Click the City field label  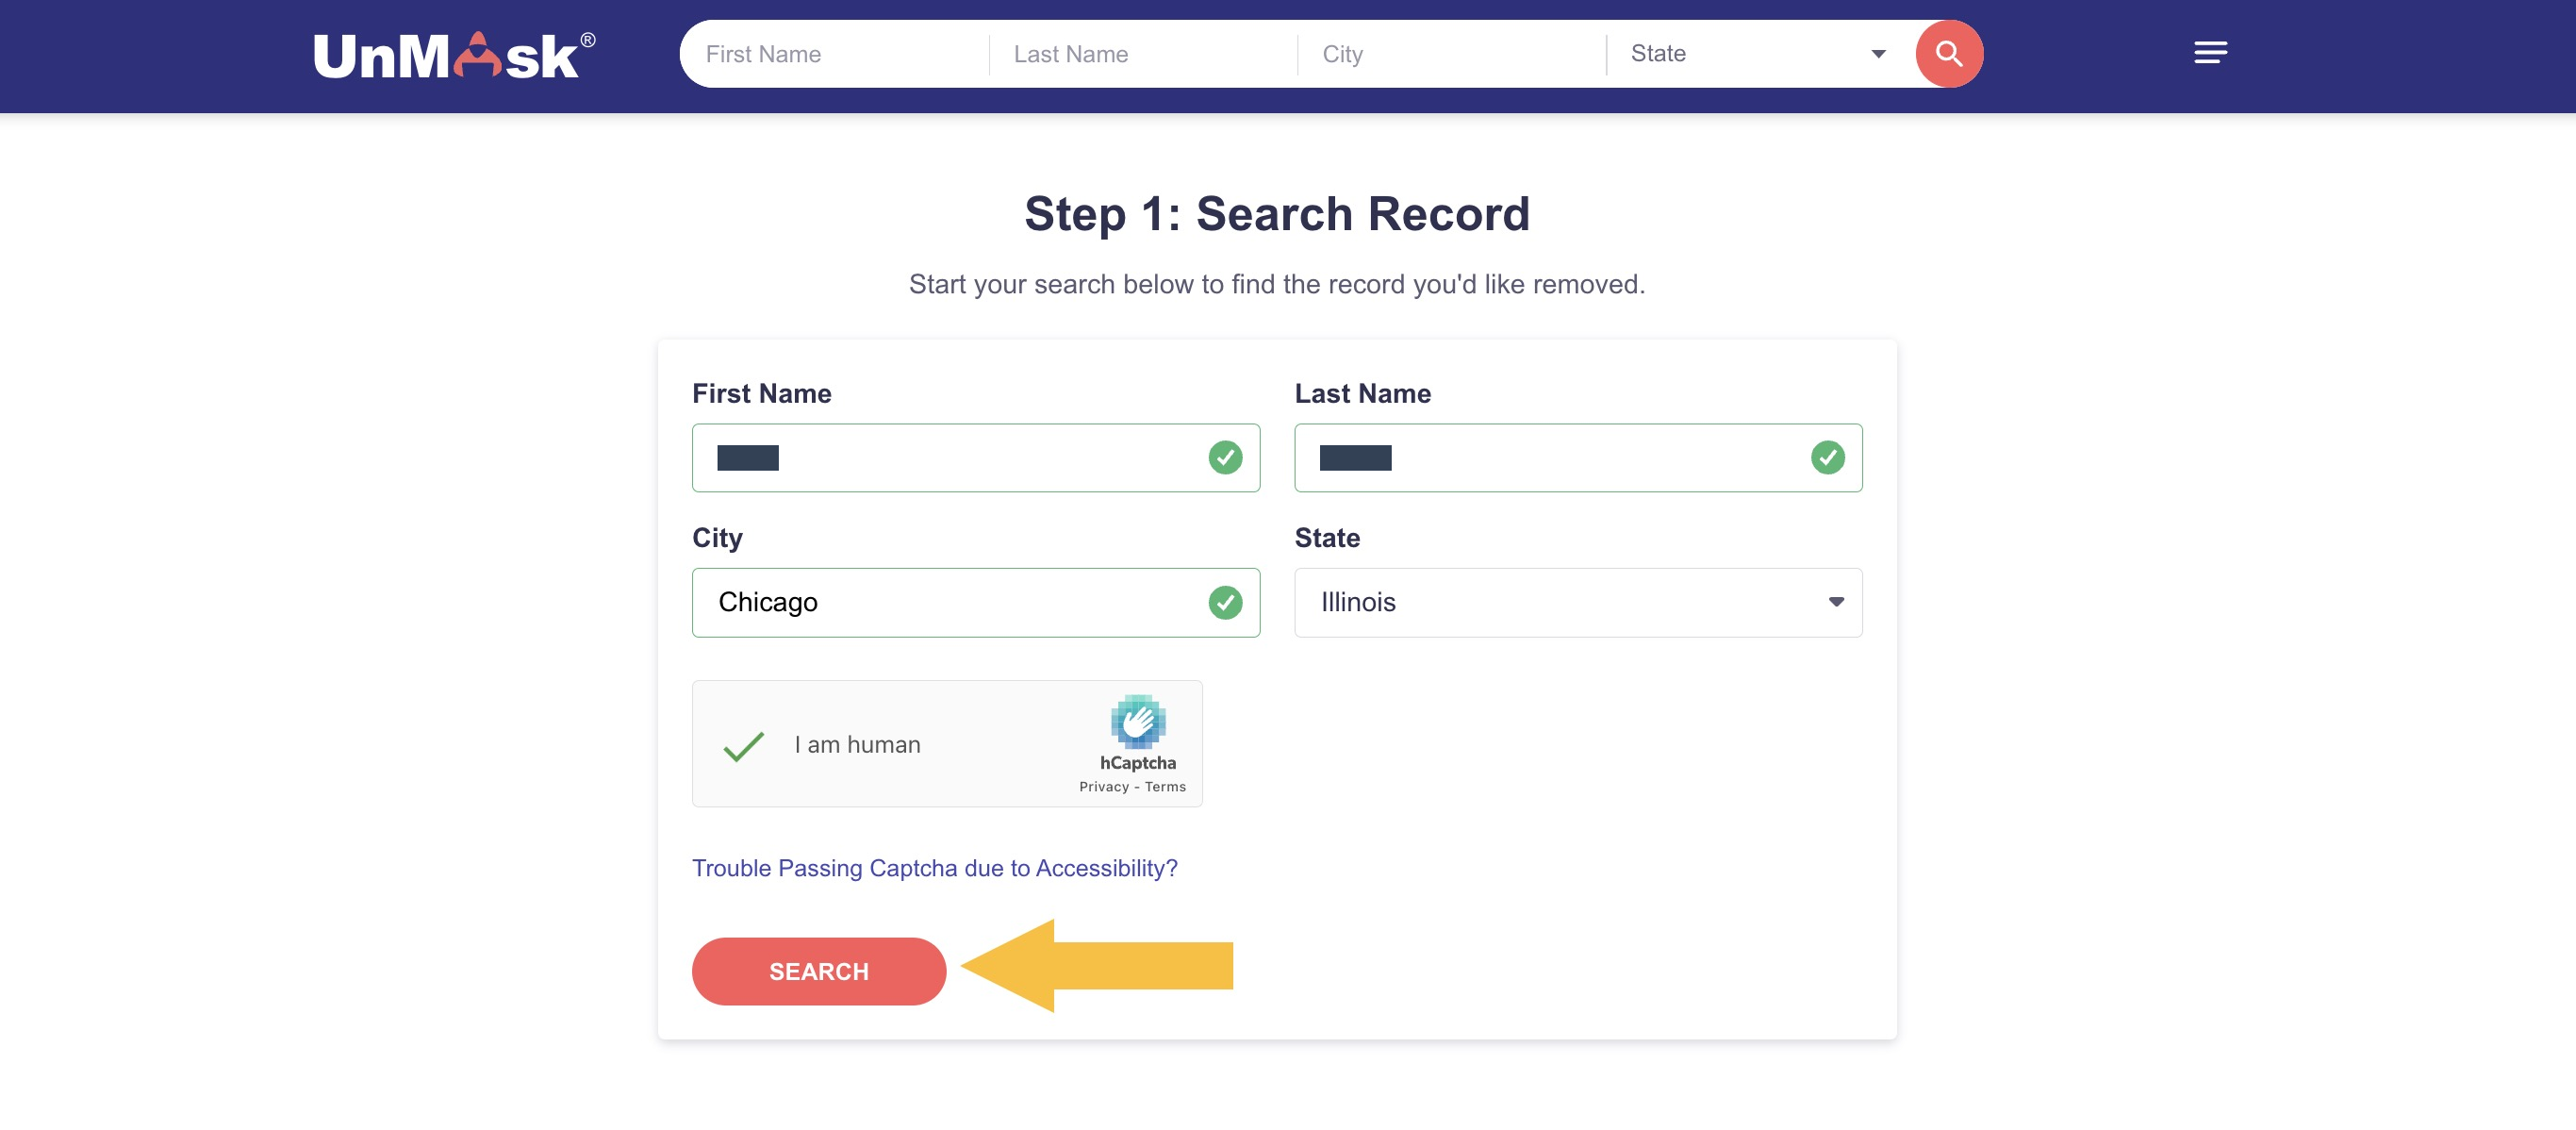[x=717, y=538]
